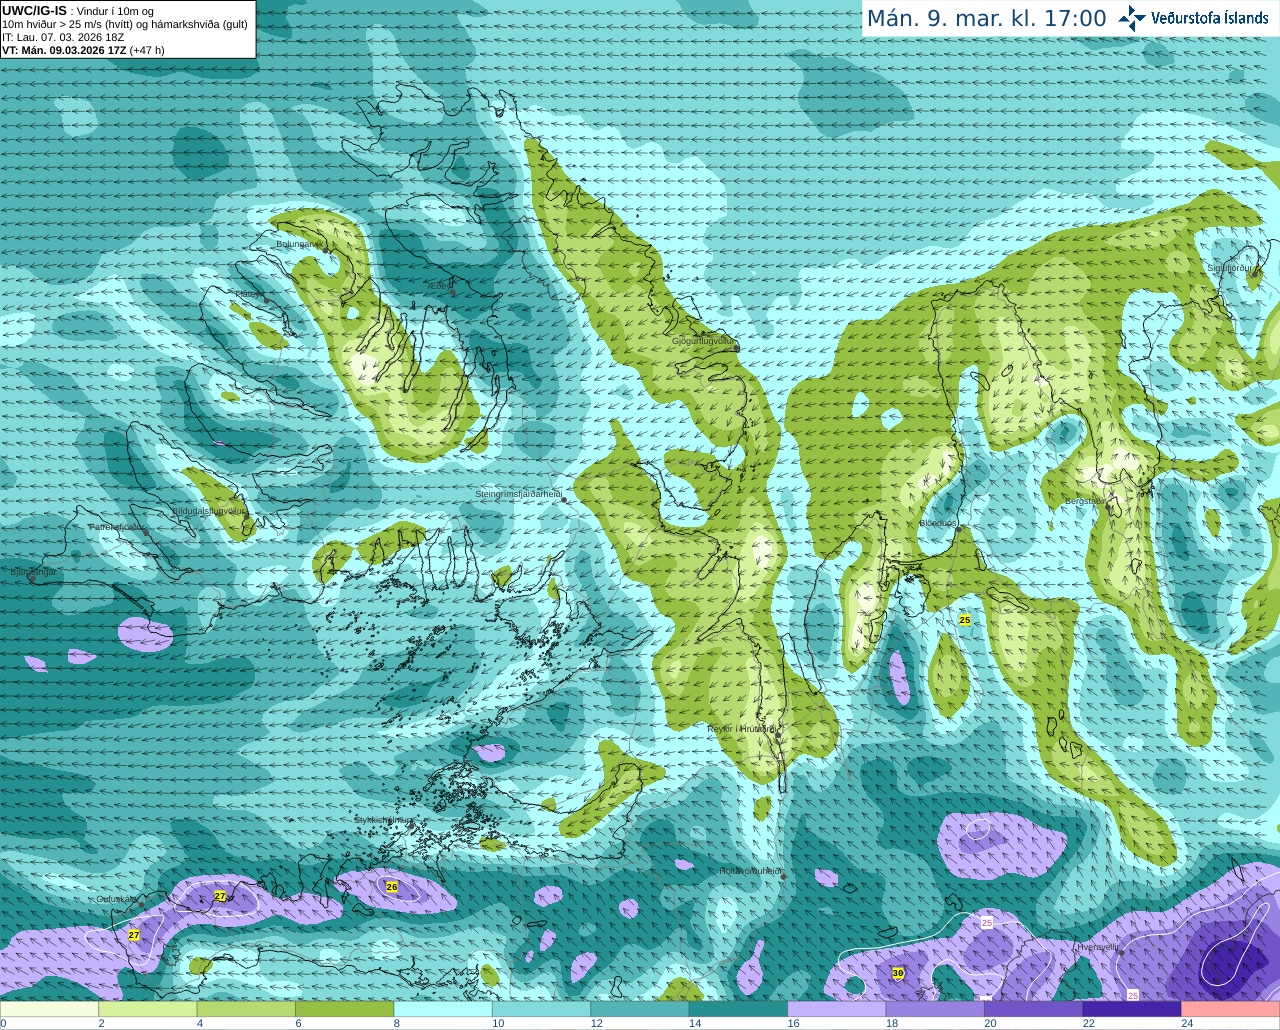Select the Æðey station label

(439, 285)
